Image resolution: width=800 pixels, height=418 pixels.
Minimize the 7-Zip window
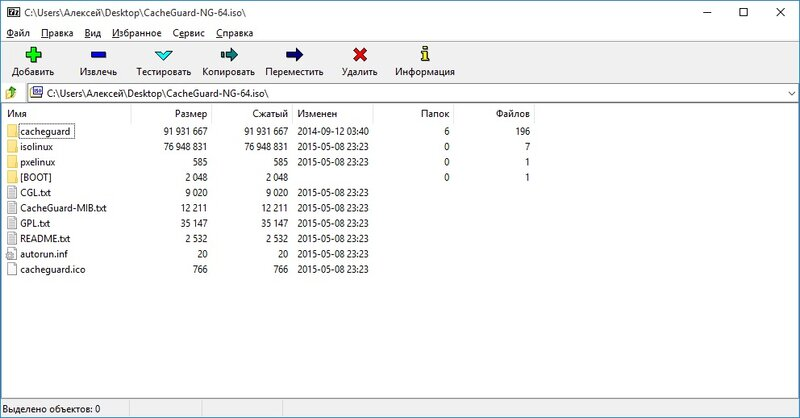click(707, 12)
